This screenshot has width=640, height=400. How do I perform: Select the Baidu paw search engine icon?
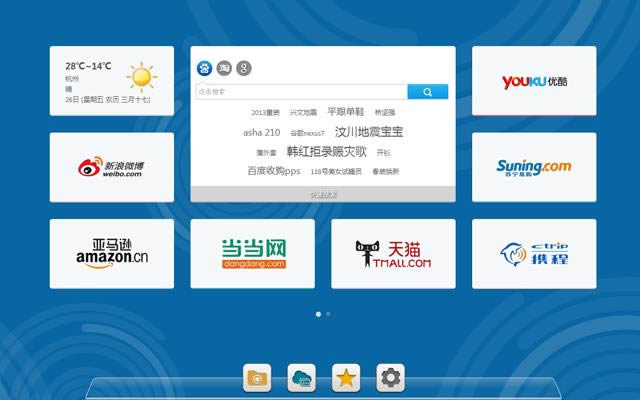[204, 68]
